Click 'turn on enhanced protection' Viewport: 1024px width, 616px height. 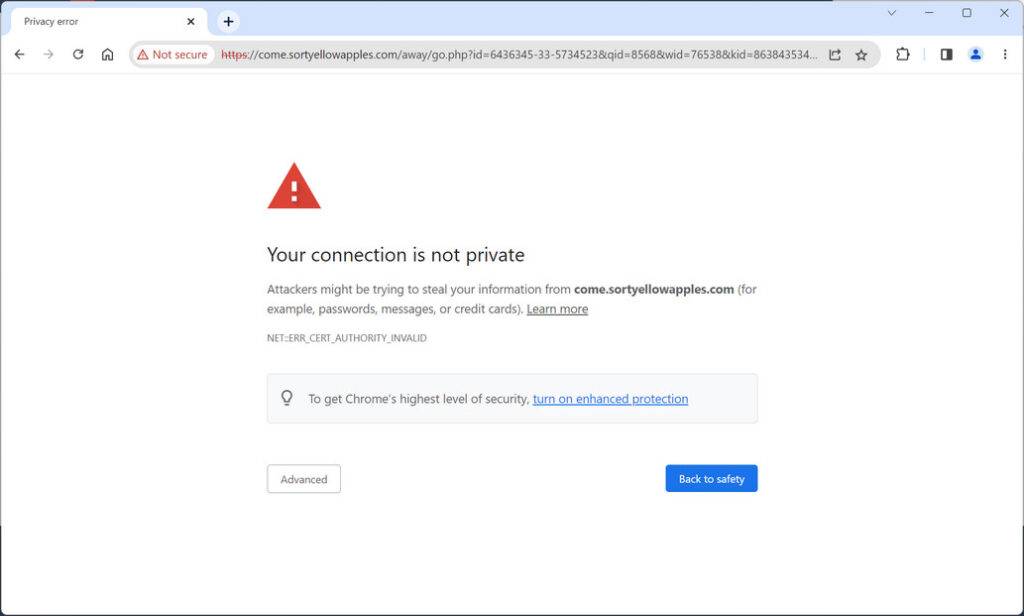[610, 398]
